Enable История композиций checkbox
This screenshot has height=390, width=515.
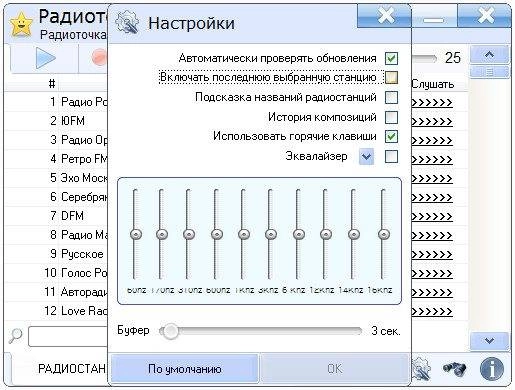pyautogui.click(x=391, y=117)
